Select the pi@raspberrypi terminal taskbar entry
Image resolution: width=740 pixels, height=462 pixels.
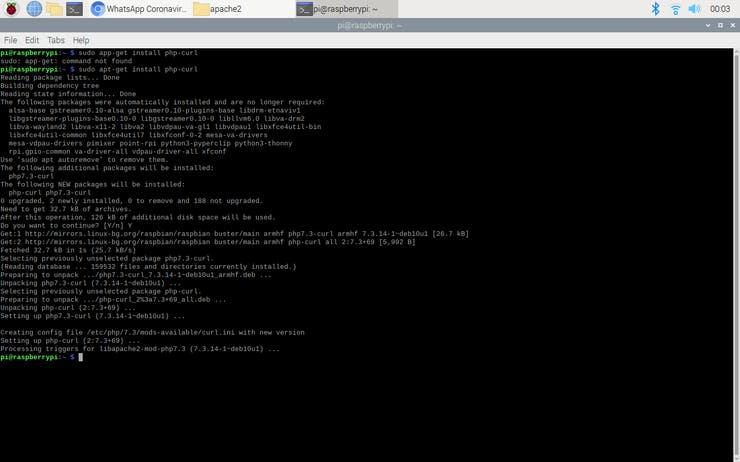pos(346,8)
